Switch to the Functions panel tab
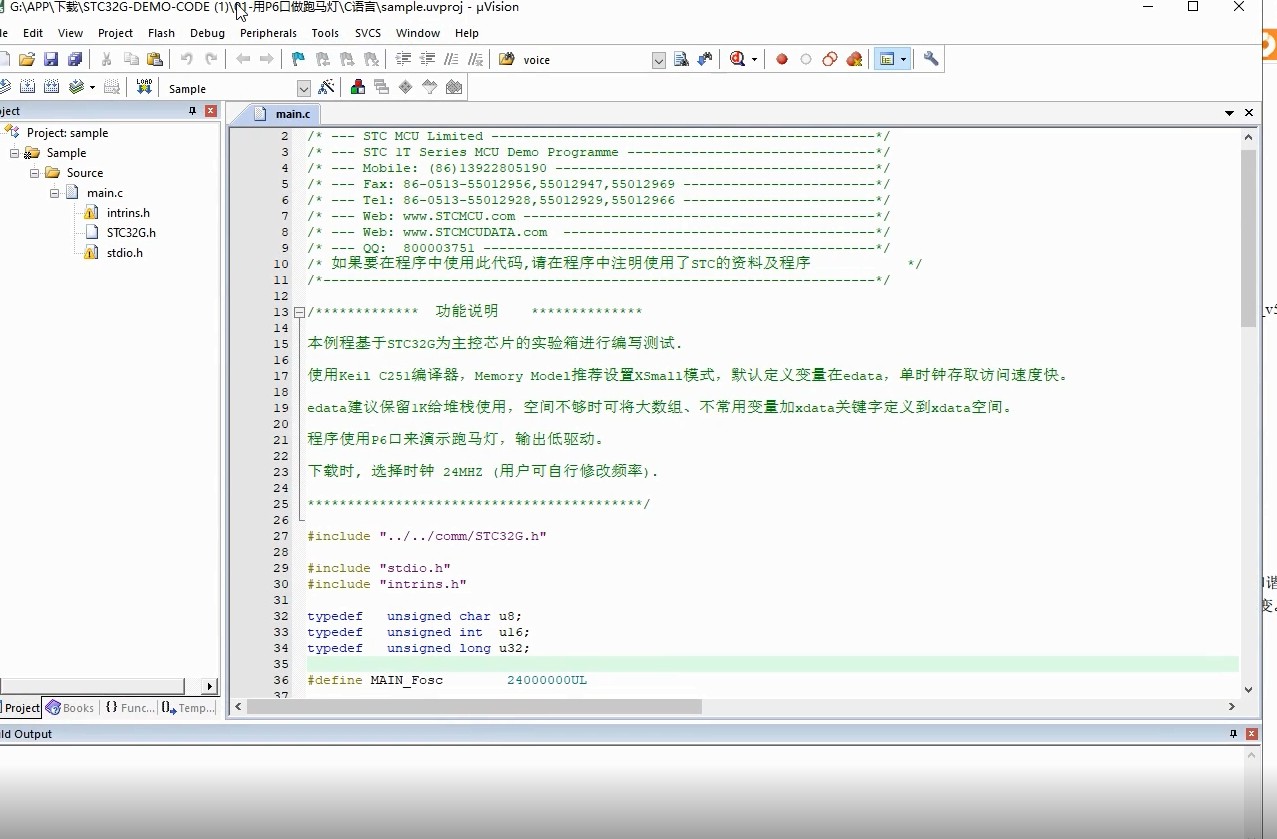This screenshot has width=1277, height=839. tap(129, 707)
